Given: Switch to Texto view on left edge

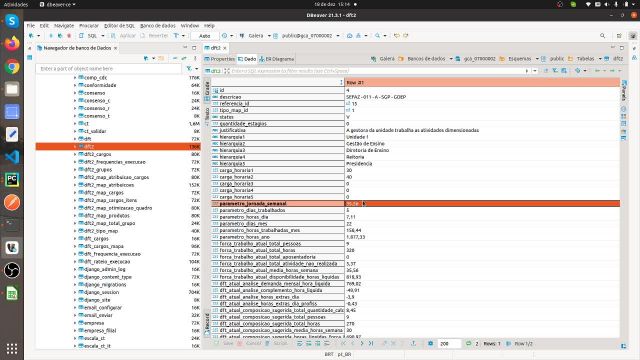Looking at the screenshot, I should tap(207, 116).
